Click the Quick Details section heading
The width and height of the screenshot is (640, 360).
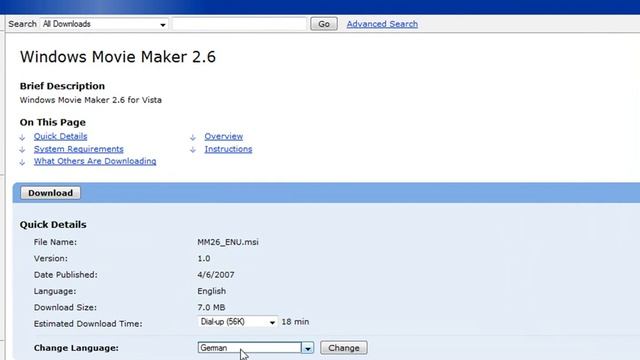coord(53,224)
